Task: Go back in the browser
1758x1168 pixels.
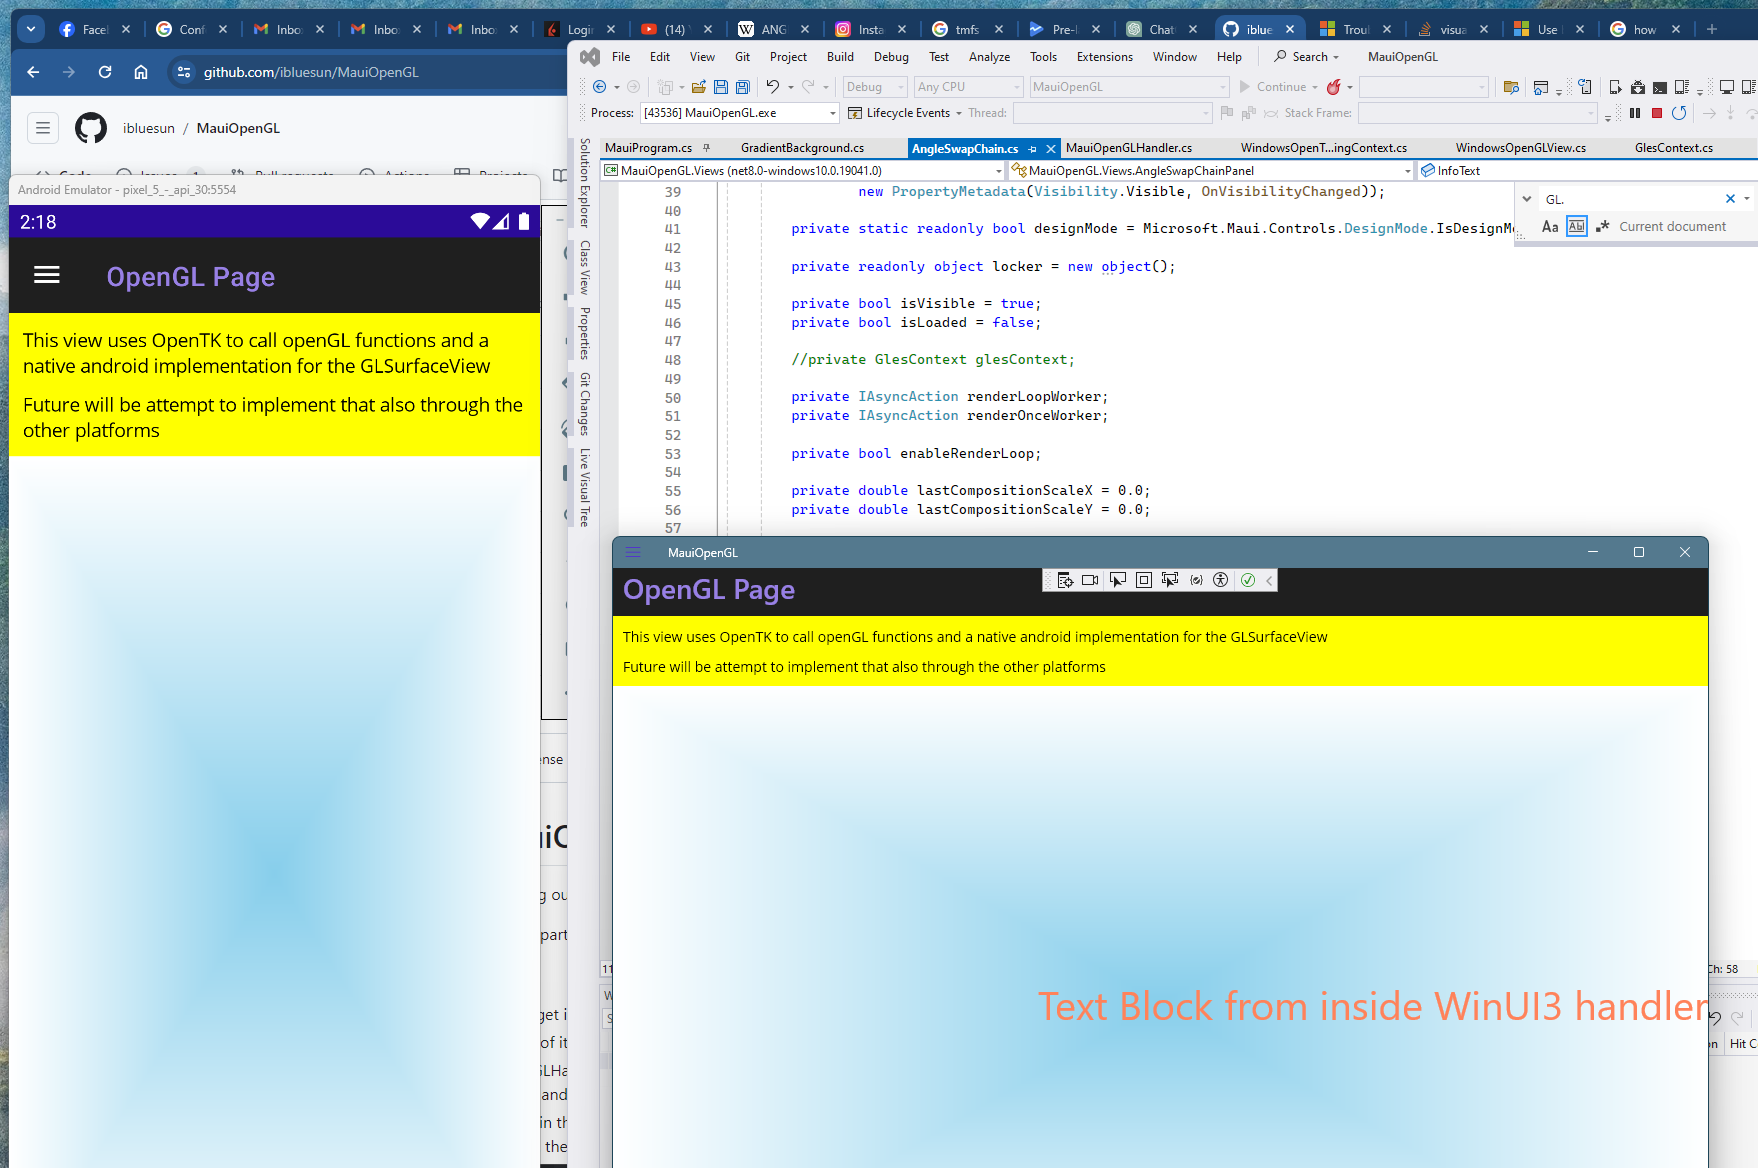Action: [33, 72]
